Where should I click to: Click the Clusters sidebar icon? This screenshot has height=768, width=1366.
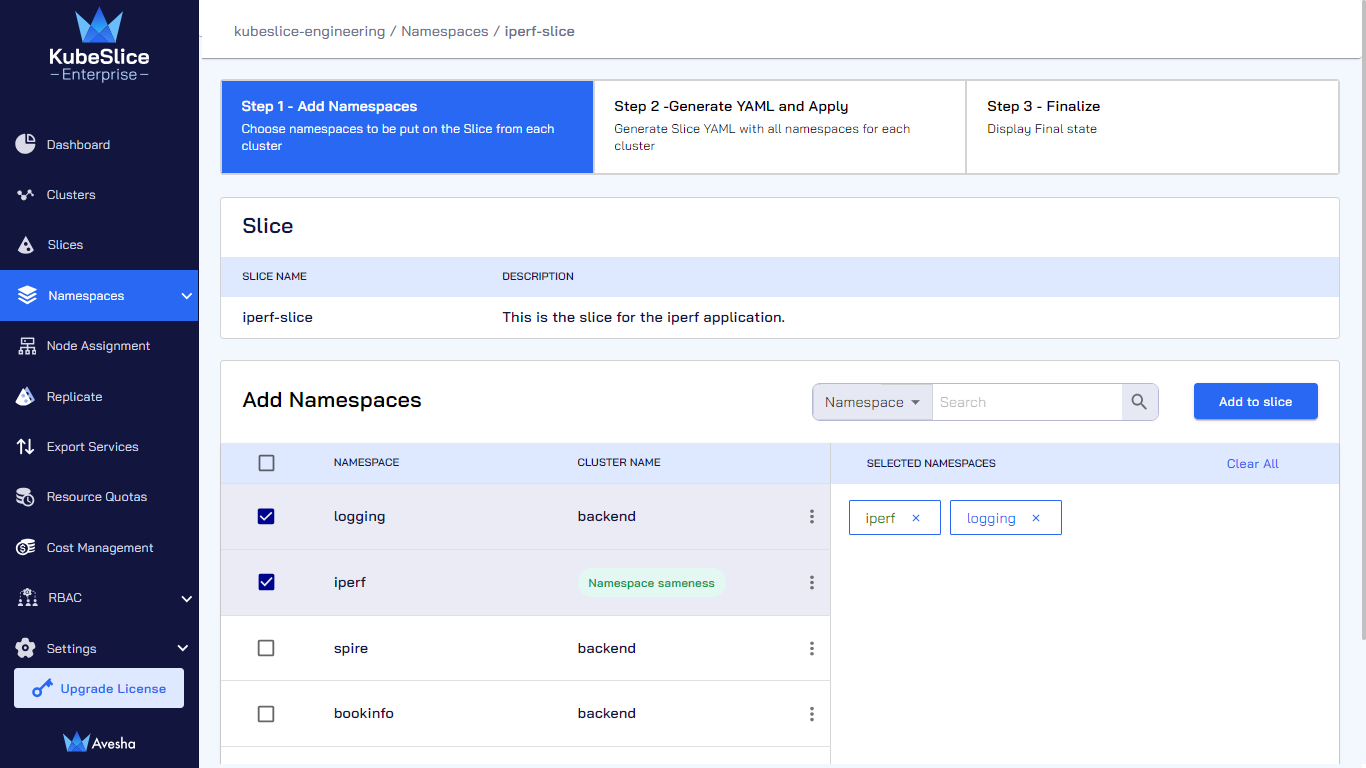[x=26, y=195]
